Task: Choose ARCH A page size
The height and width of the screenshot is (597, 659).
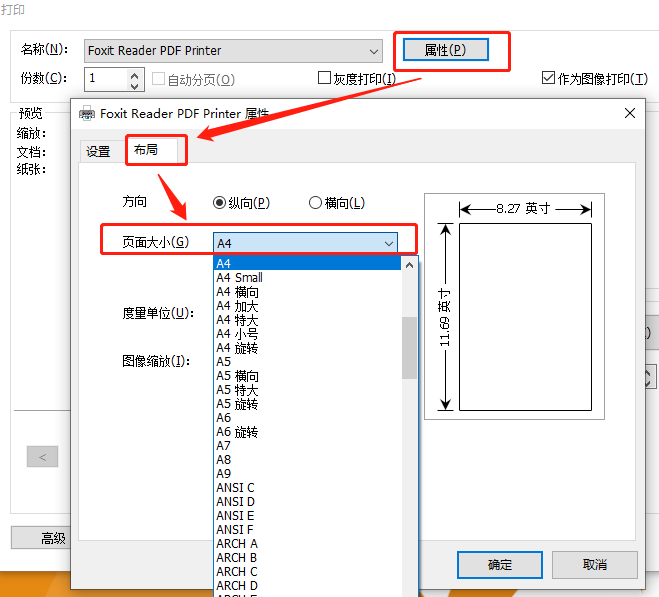Action: [308, 544]
